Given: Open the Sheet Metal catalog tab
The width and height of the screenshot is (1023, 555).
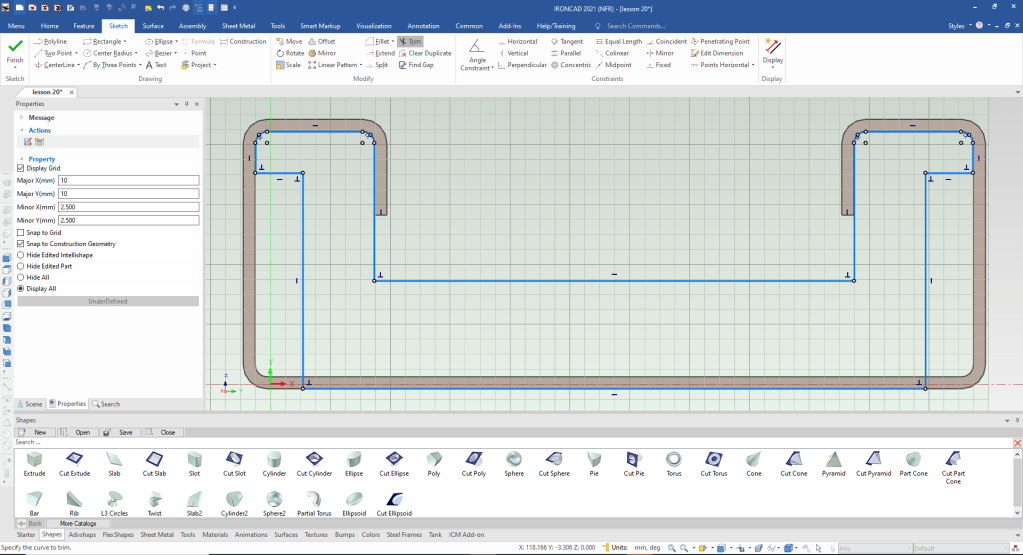Looking at the screenshot, I should pyautogui.click(x=156, y=535).
